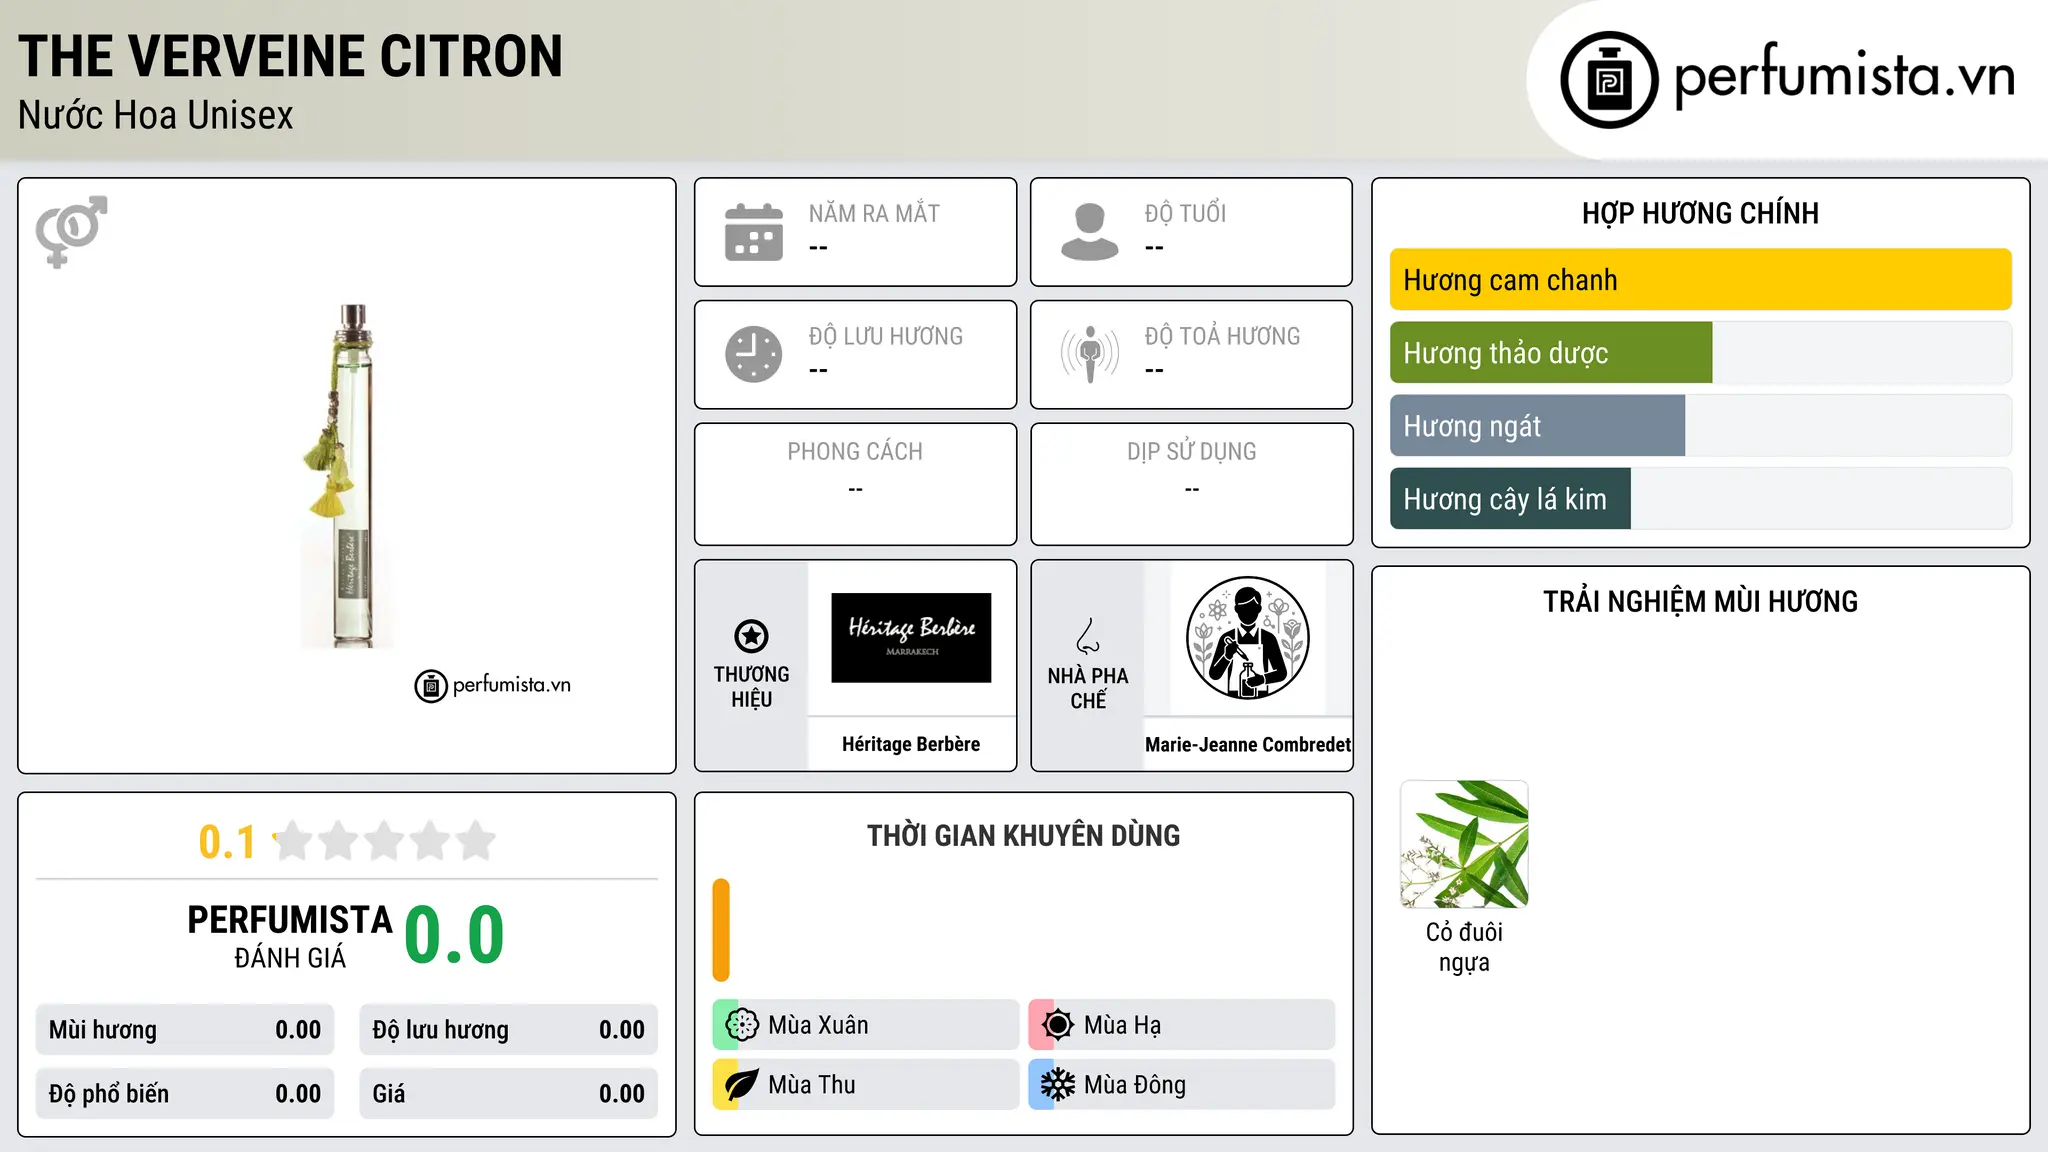Click the orange recommended-time bar
The height and width of the screenshot is (1152, 2048).
721,930
